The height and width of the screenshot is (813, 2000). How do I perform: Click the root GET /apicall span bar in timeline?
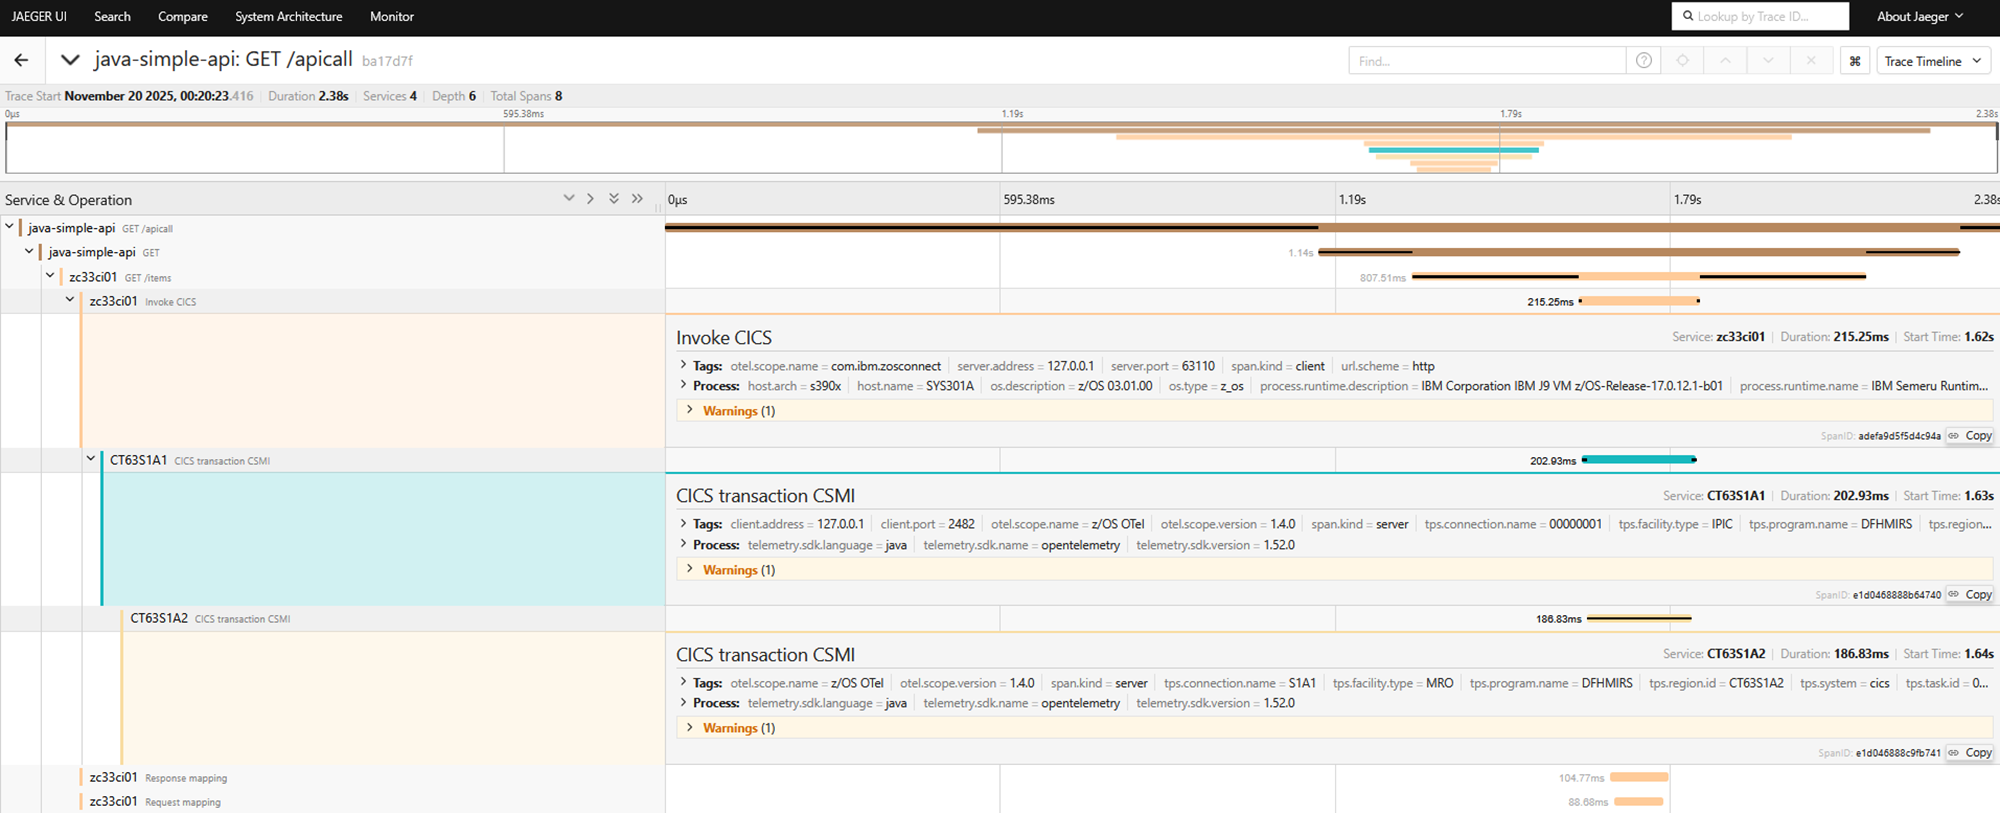pyautogui.click(x=1332, y=227)
